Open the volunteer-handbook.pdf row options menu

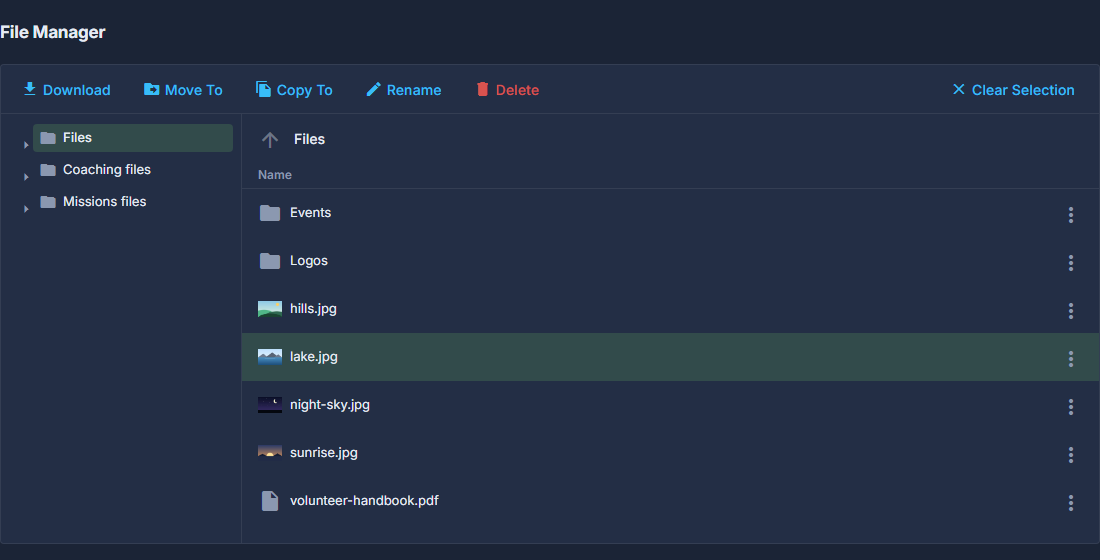tap(1071, 502)
